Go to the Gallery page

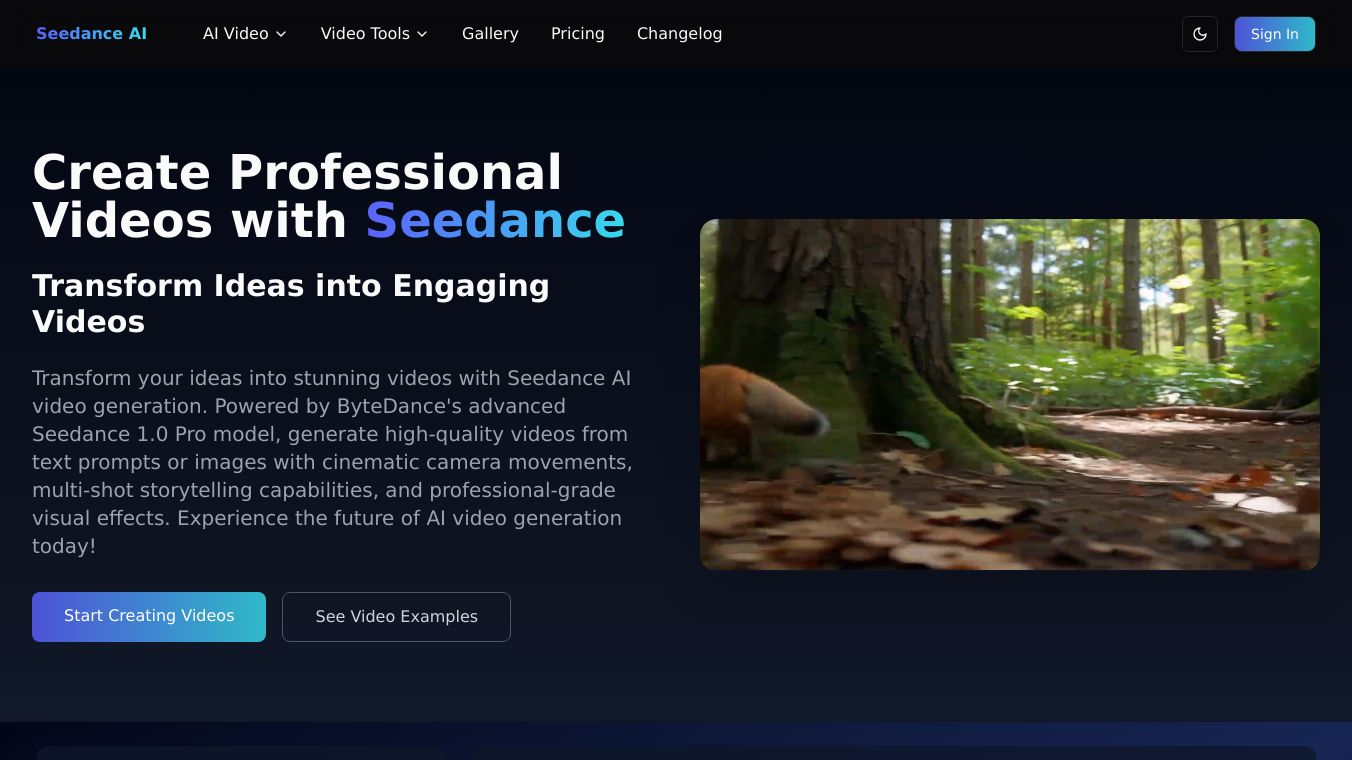[x=490, y=34]
